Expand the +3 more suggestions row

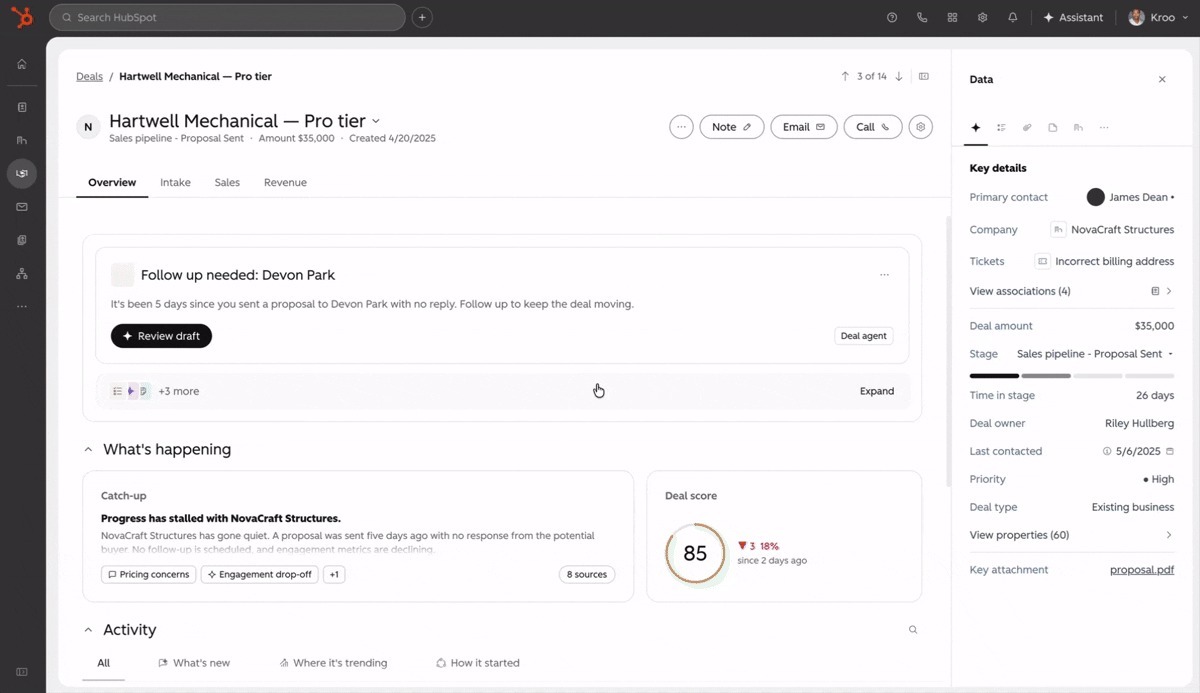coord(877,391)
